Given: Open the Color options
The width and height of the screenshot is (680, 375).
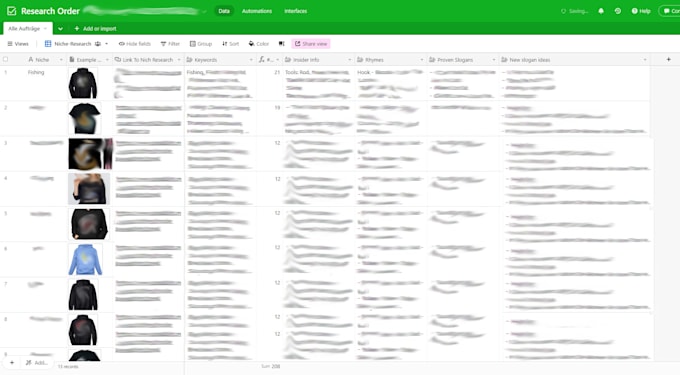Looking at the screenshot, I should click(x=258, y=44).
